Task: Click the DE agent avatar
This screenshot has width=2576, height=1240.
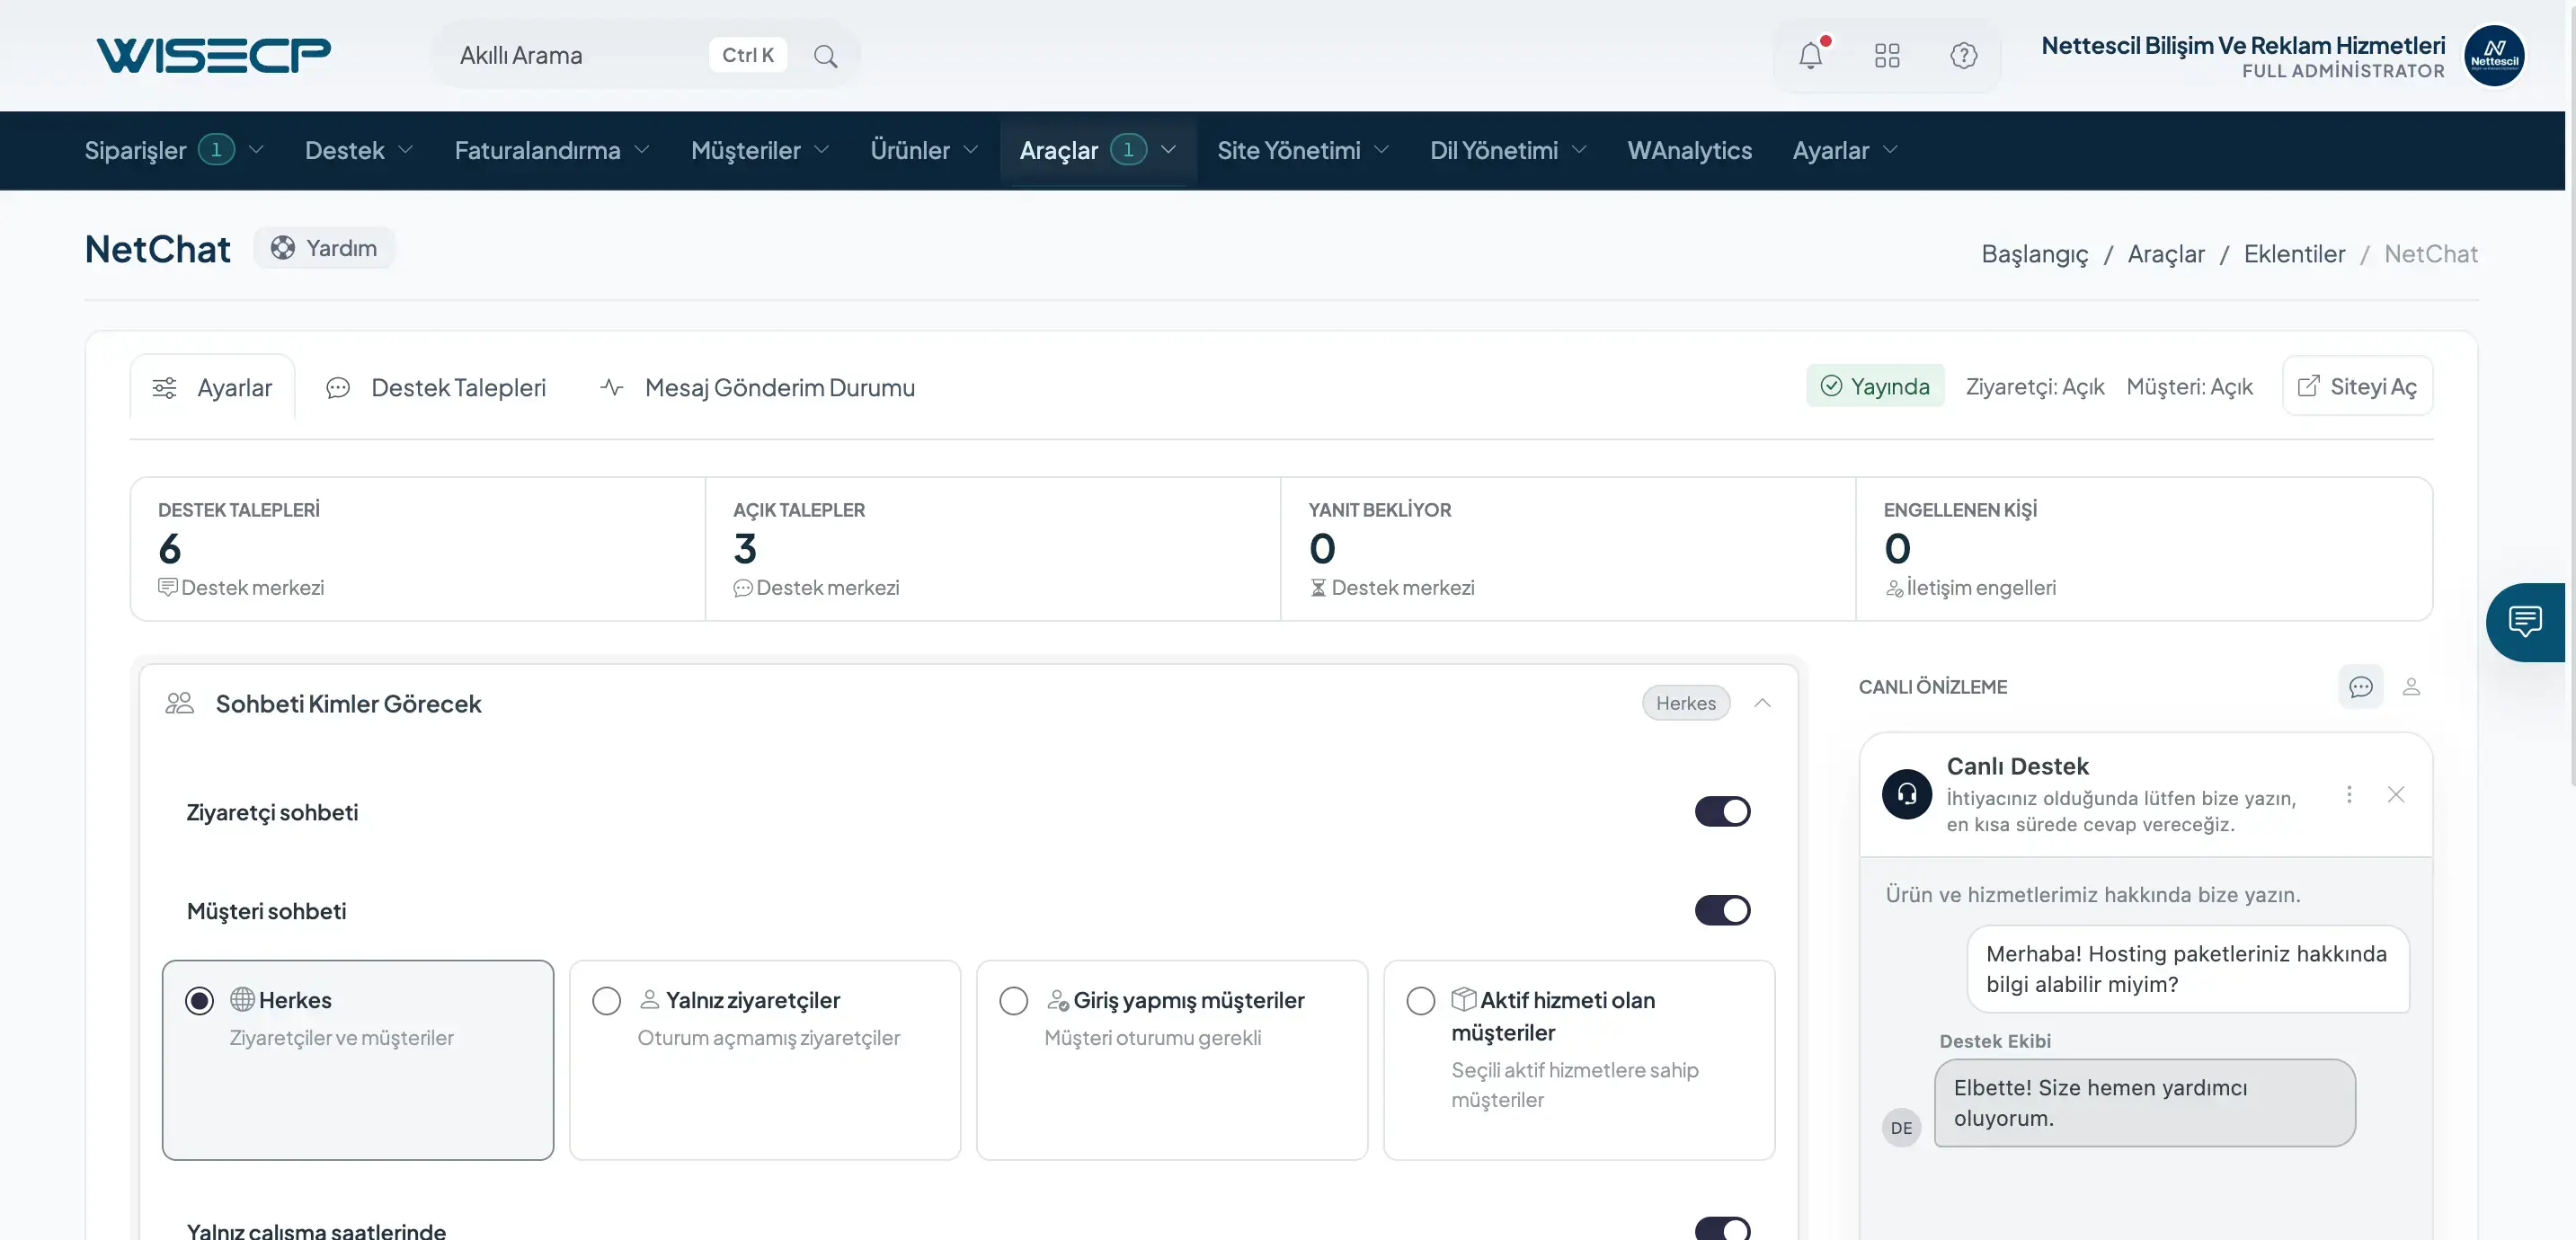Action: point(1901,1128)
